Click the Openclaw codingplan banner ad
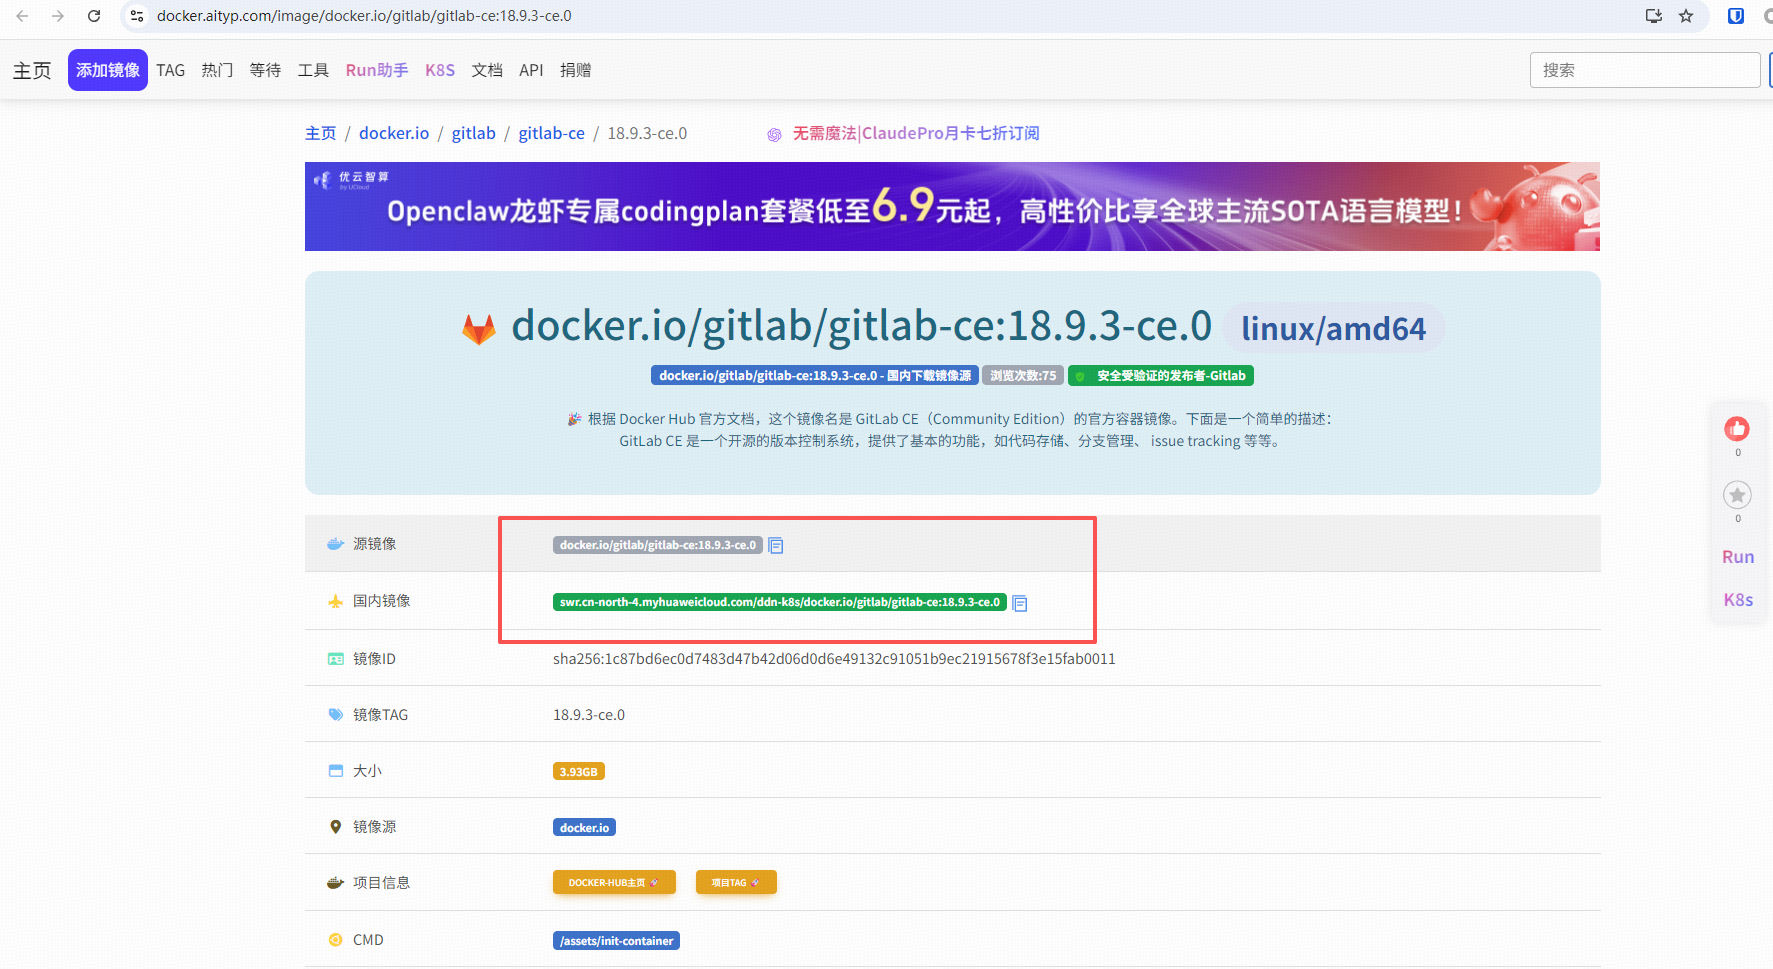This screenshot has width=1773, height=969. point(952,206)
